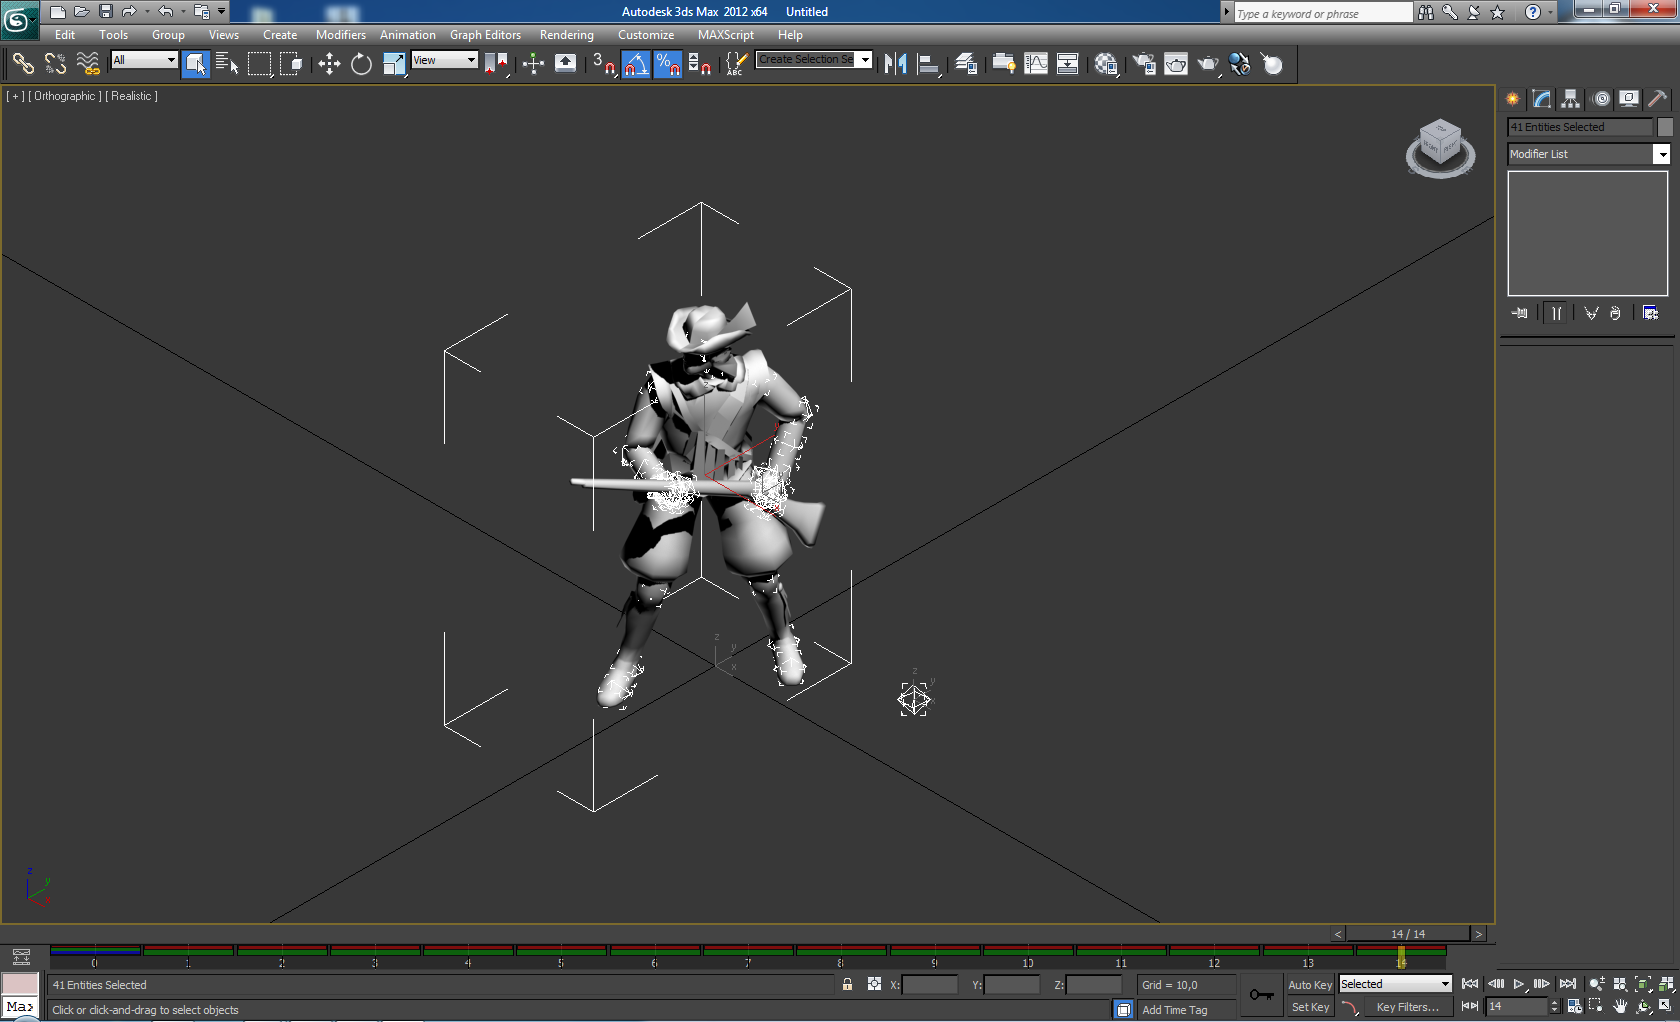
Task: Play the animation
Action: (1519, 985)
